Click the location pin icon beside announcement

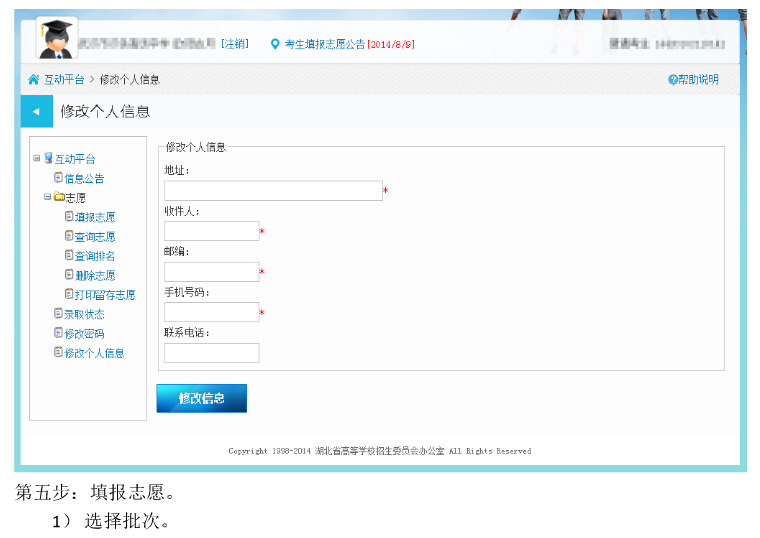(275, 45)
